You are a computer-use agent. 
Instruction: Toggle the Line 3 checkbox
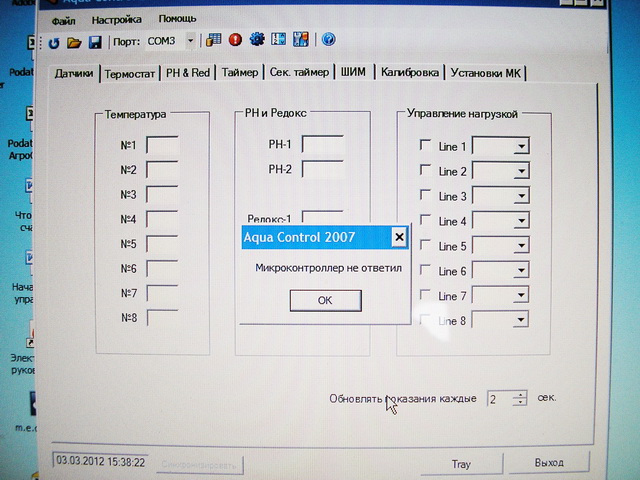point(426,196)
